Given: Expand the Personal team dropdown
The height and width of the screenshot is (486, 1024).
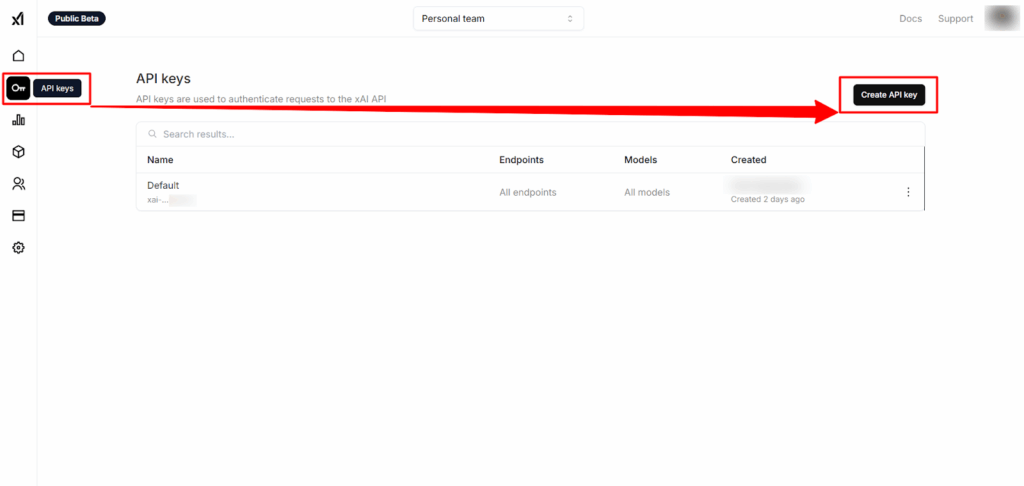Looking at the screenshot, I should coord(498,19).
